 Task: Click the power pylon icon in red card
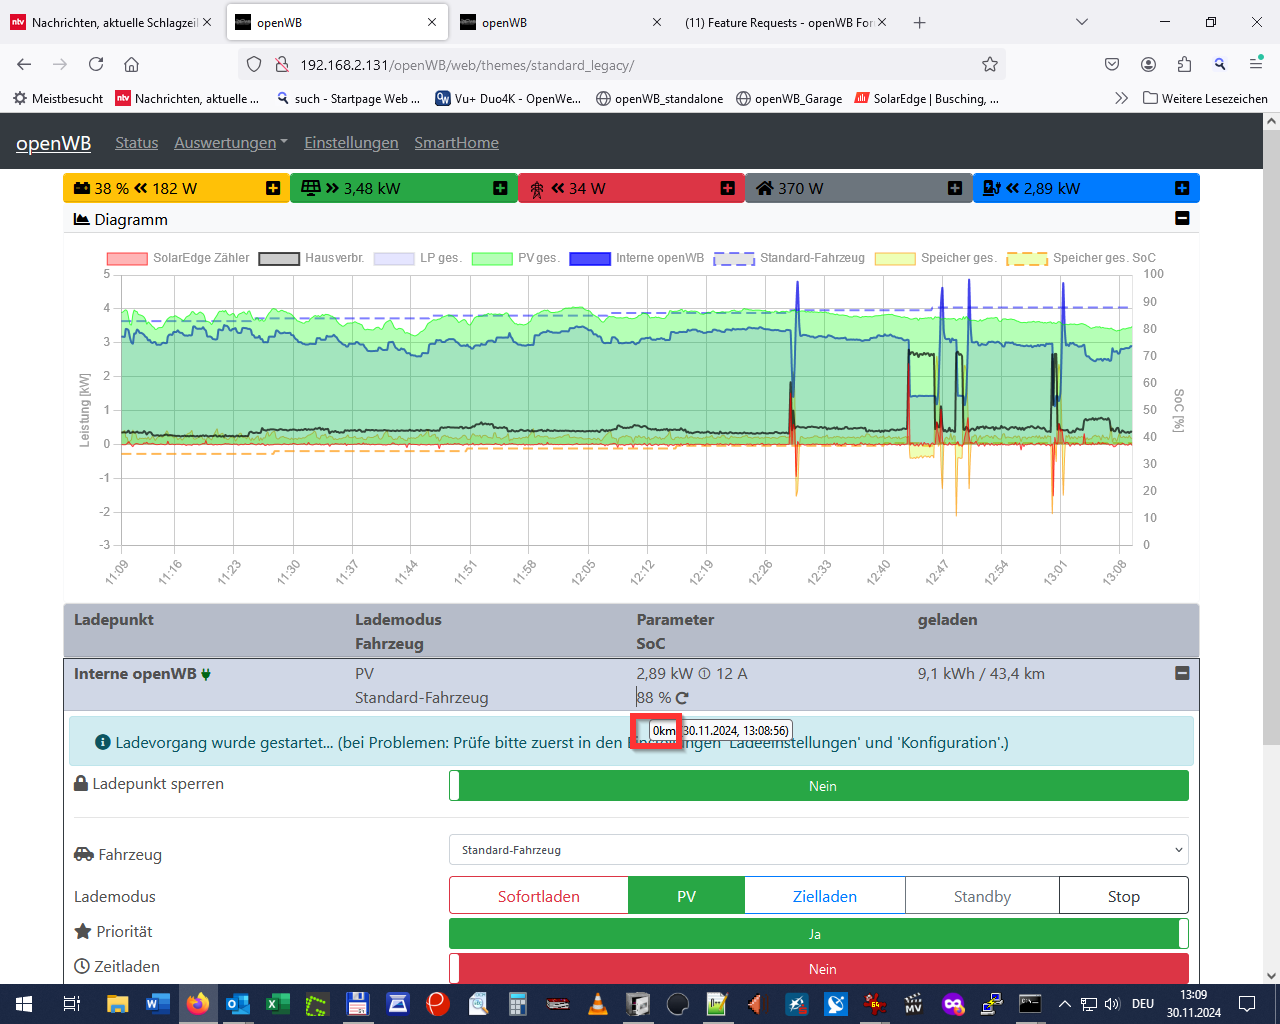click(537, 189)
